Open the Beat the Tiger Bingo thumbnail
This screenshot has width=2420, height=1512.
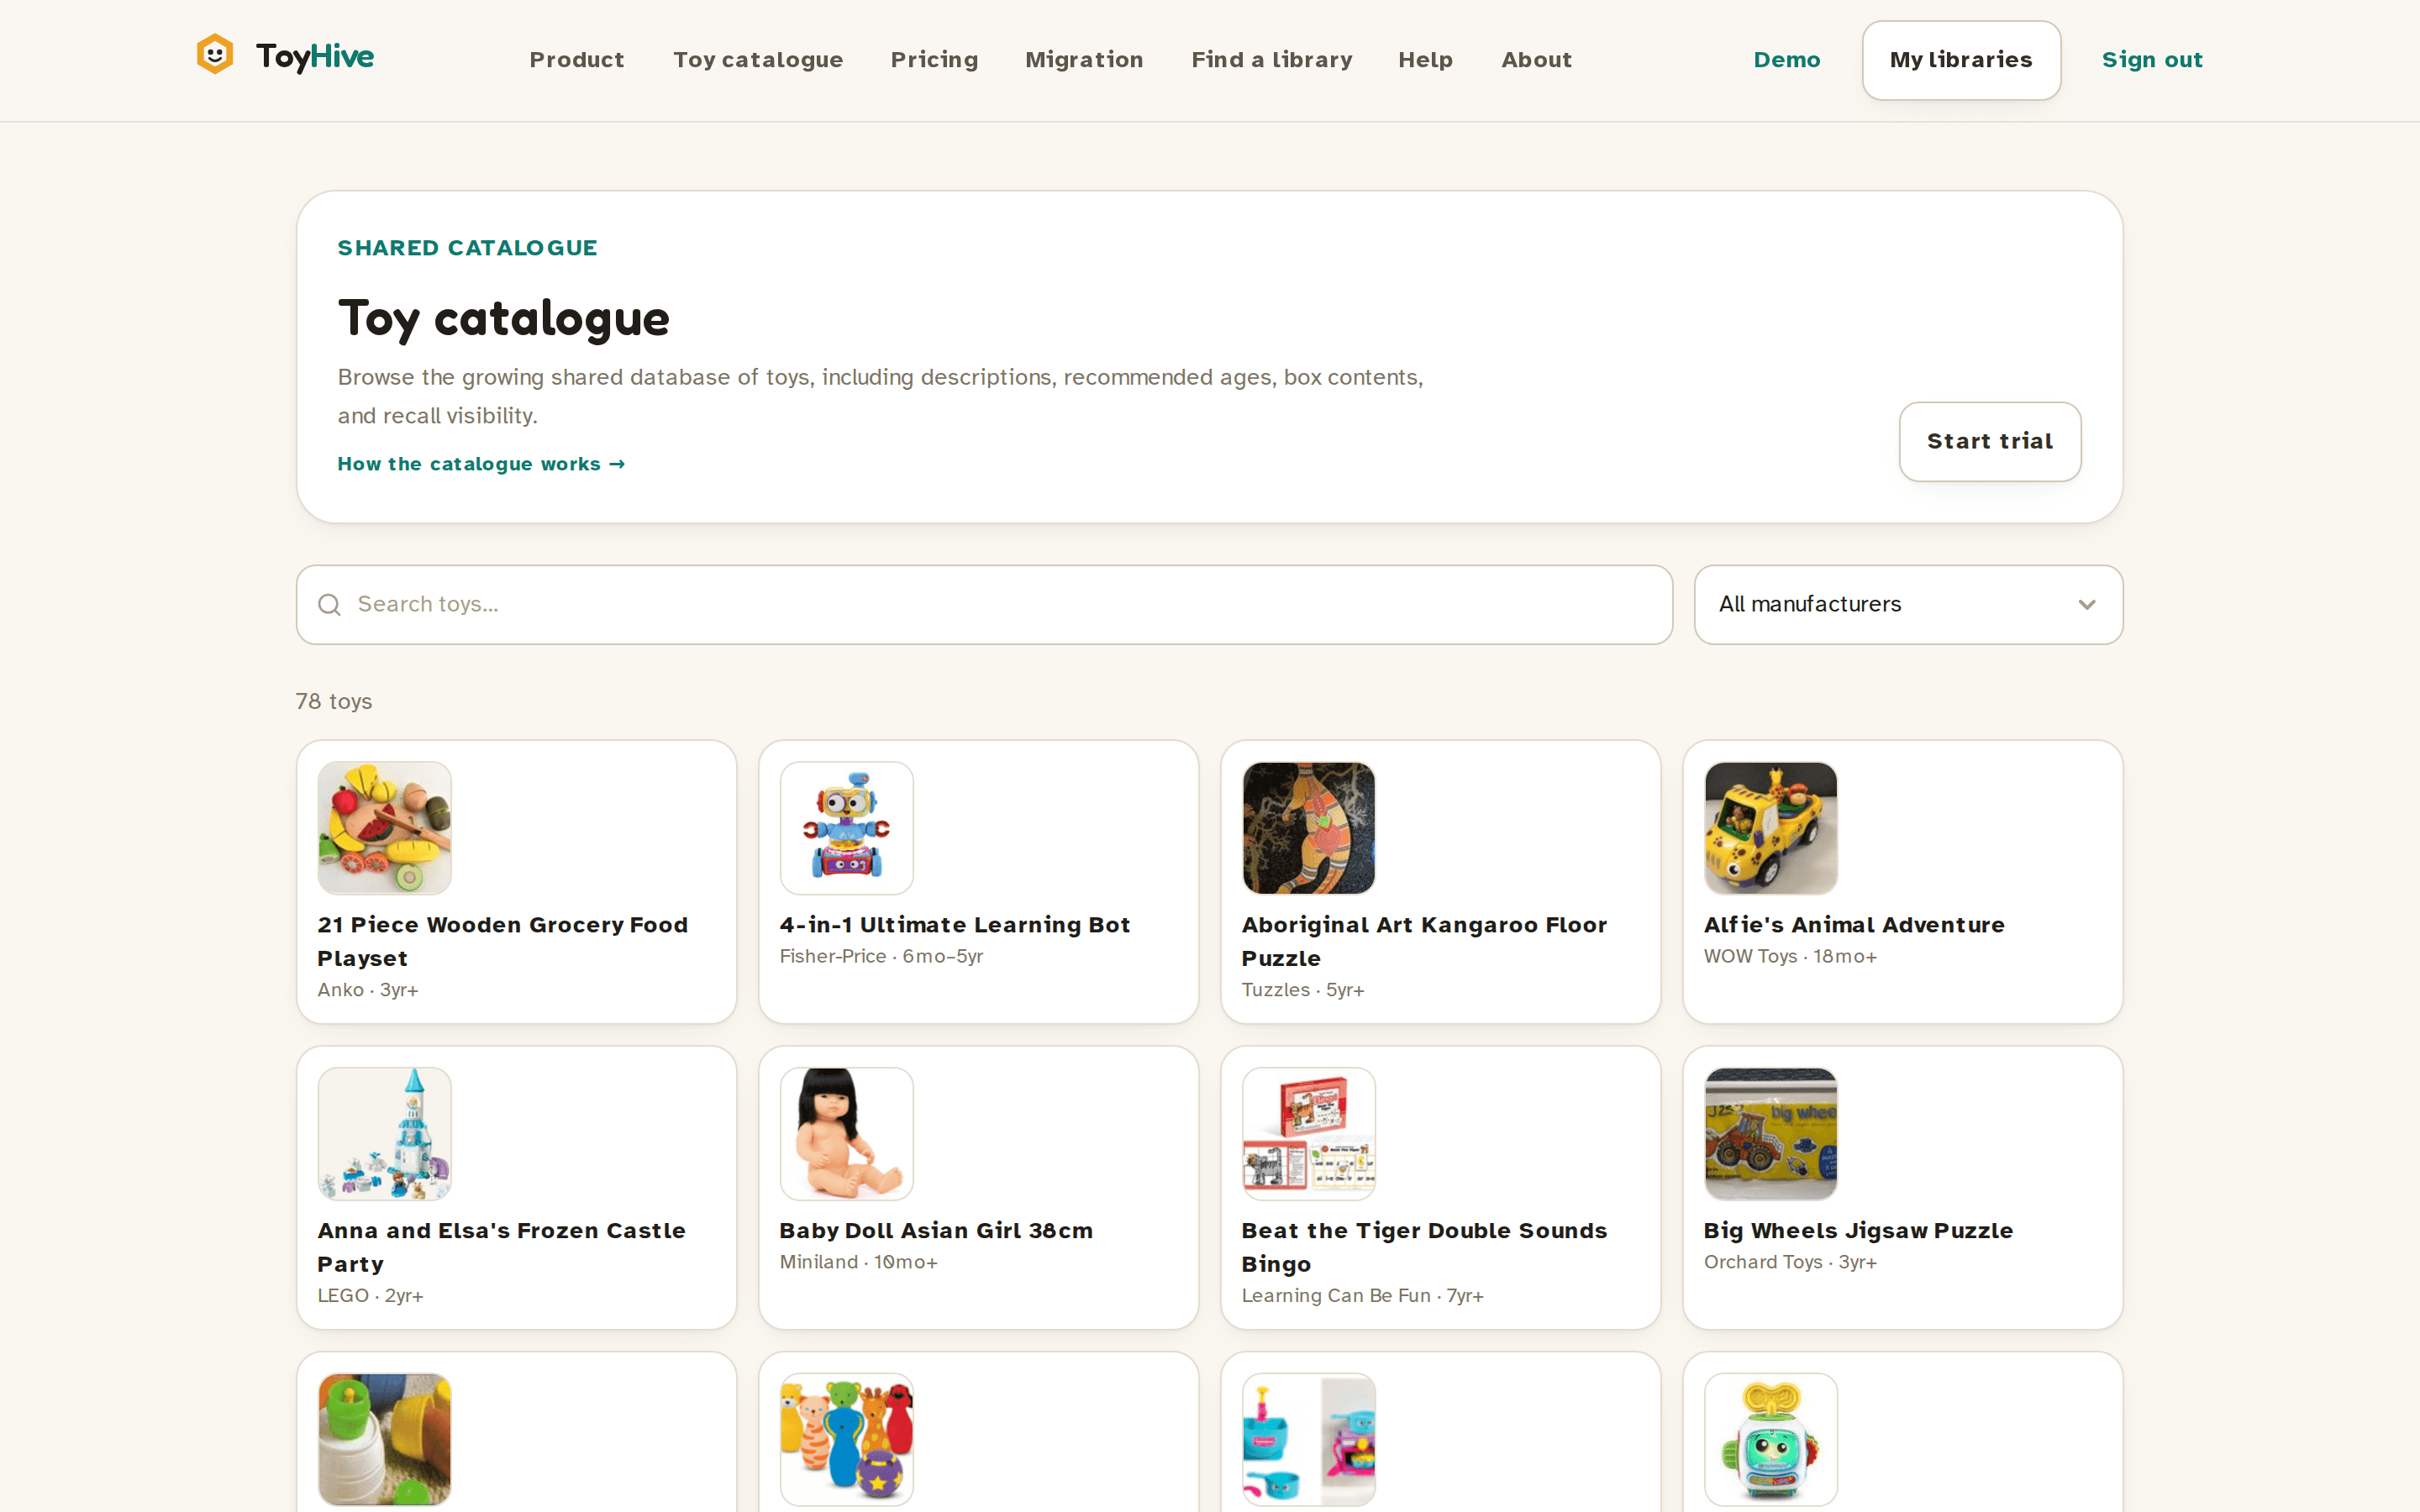click(1308, 1134)
